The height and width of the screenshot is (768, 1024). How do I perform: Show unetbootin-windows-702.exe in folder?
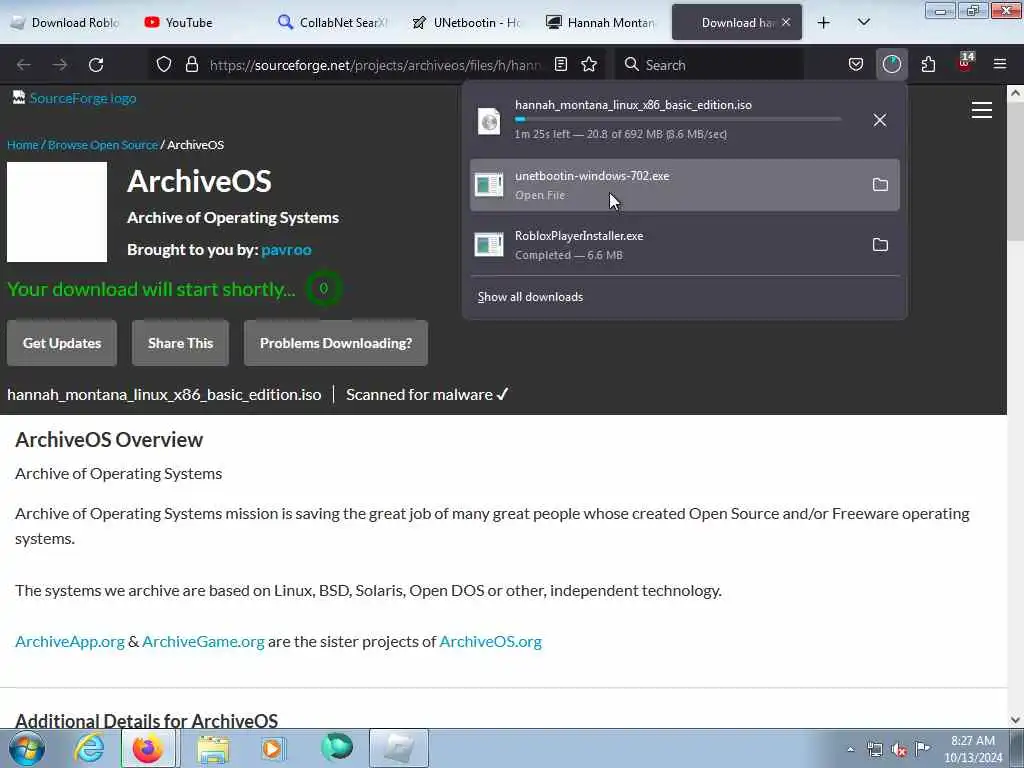[x=880, y=185]
